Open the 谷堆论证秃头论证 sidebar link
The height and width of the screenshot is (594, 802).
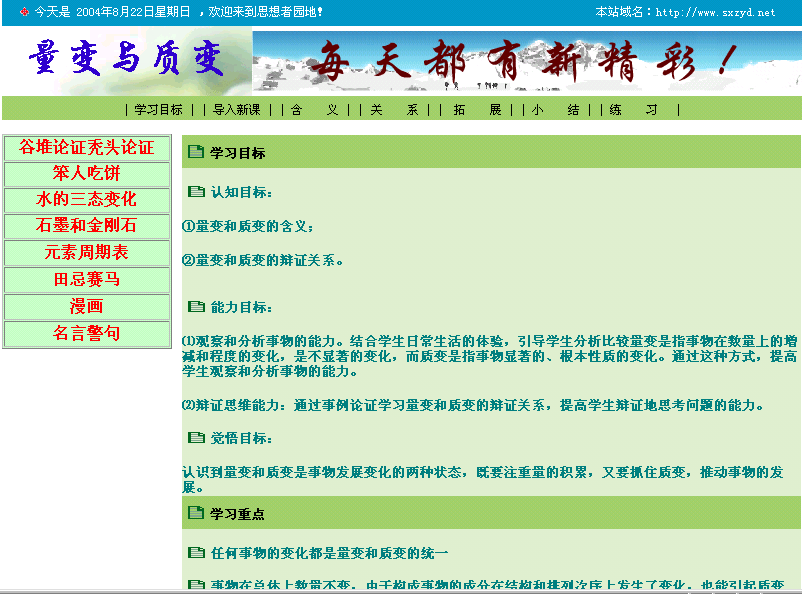(87, 148)
